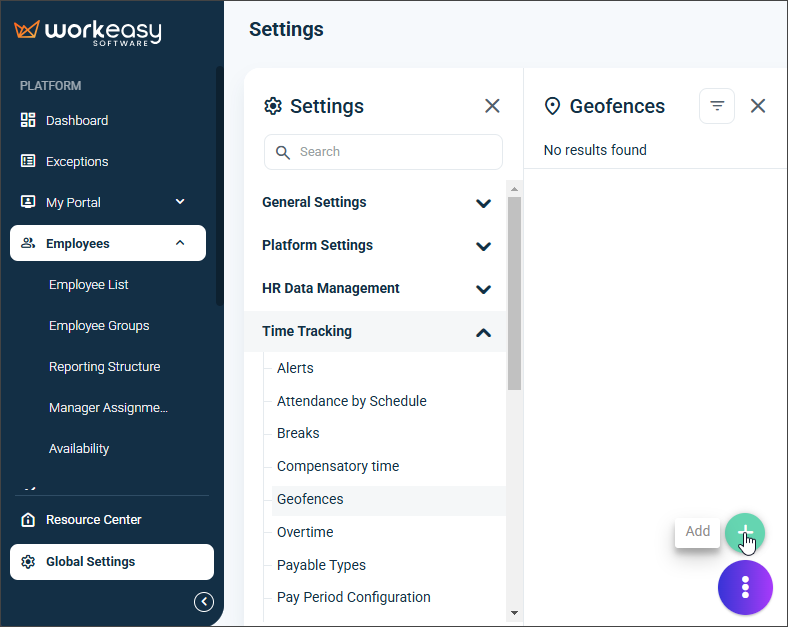The width and height of the screenshot is (788, 627).
Task: Collapse sidebar using the arrow circle icon
Action: 204,601
